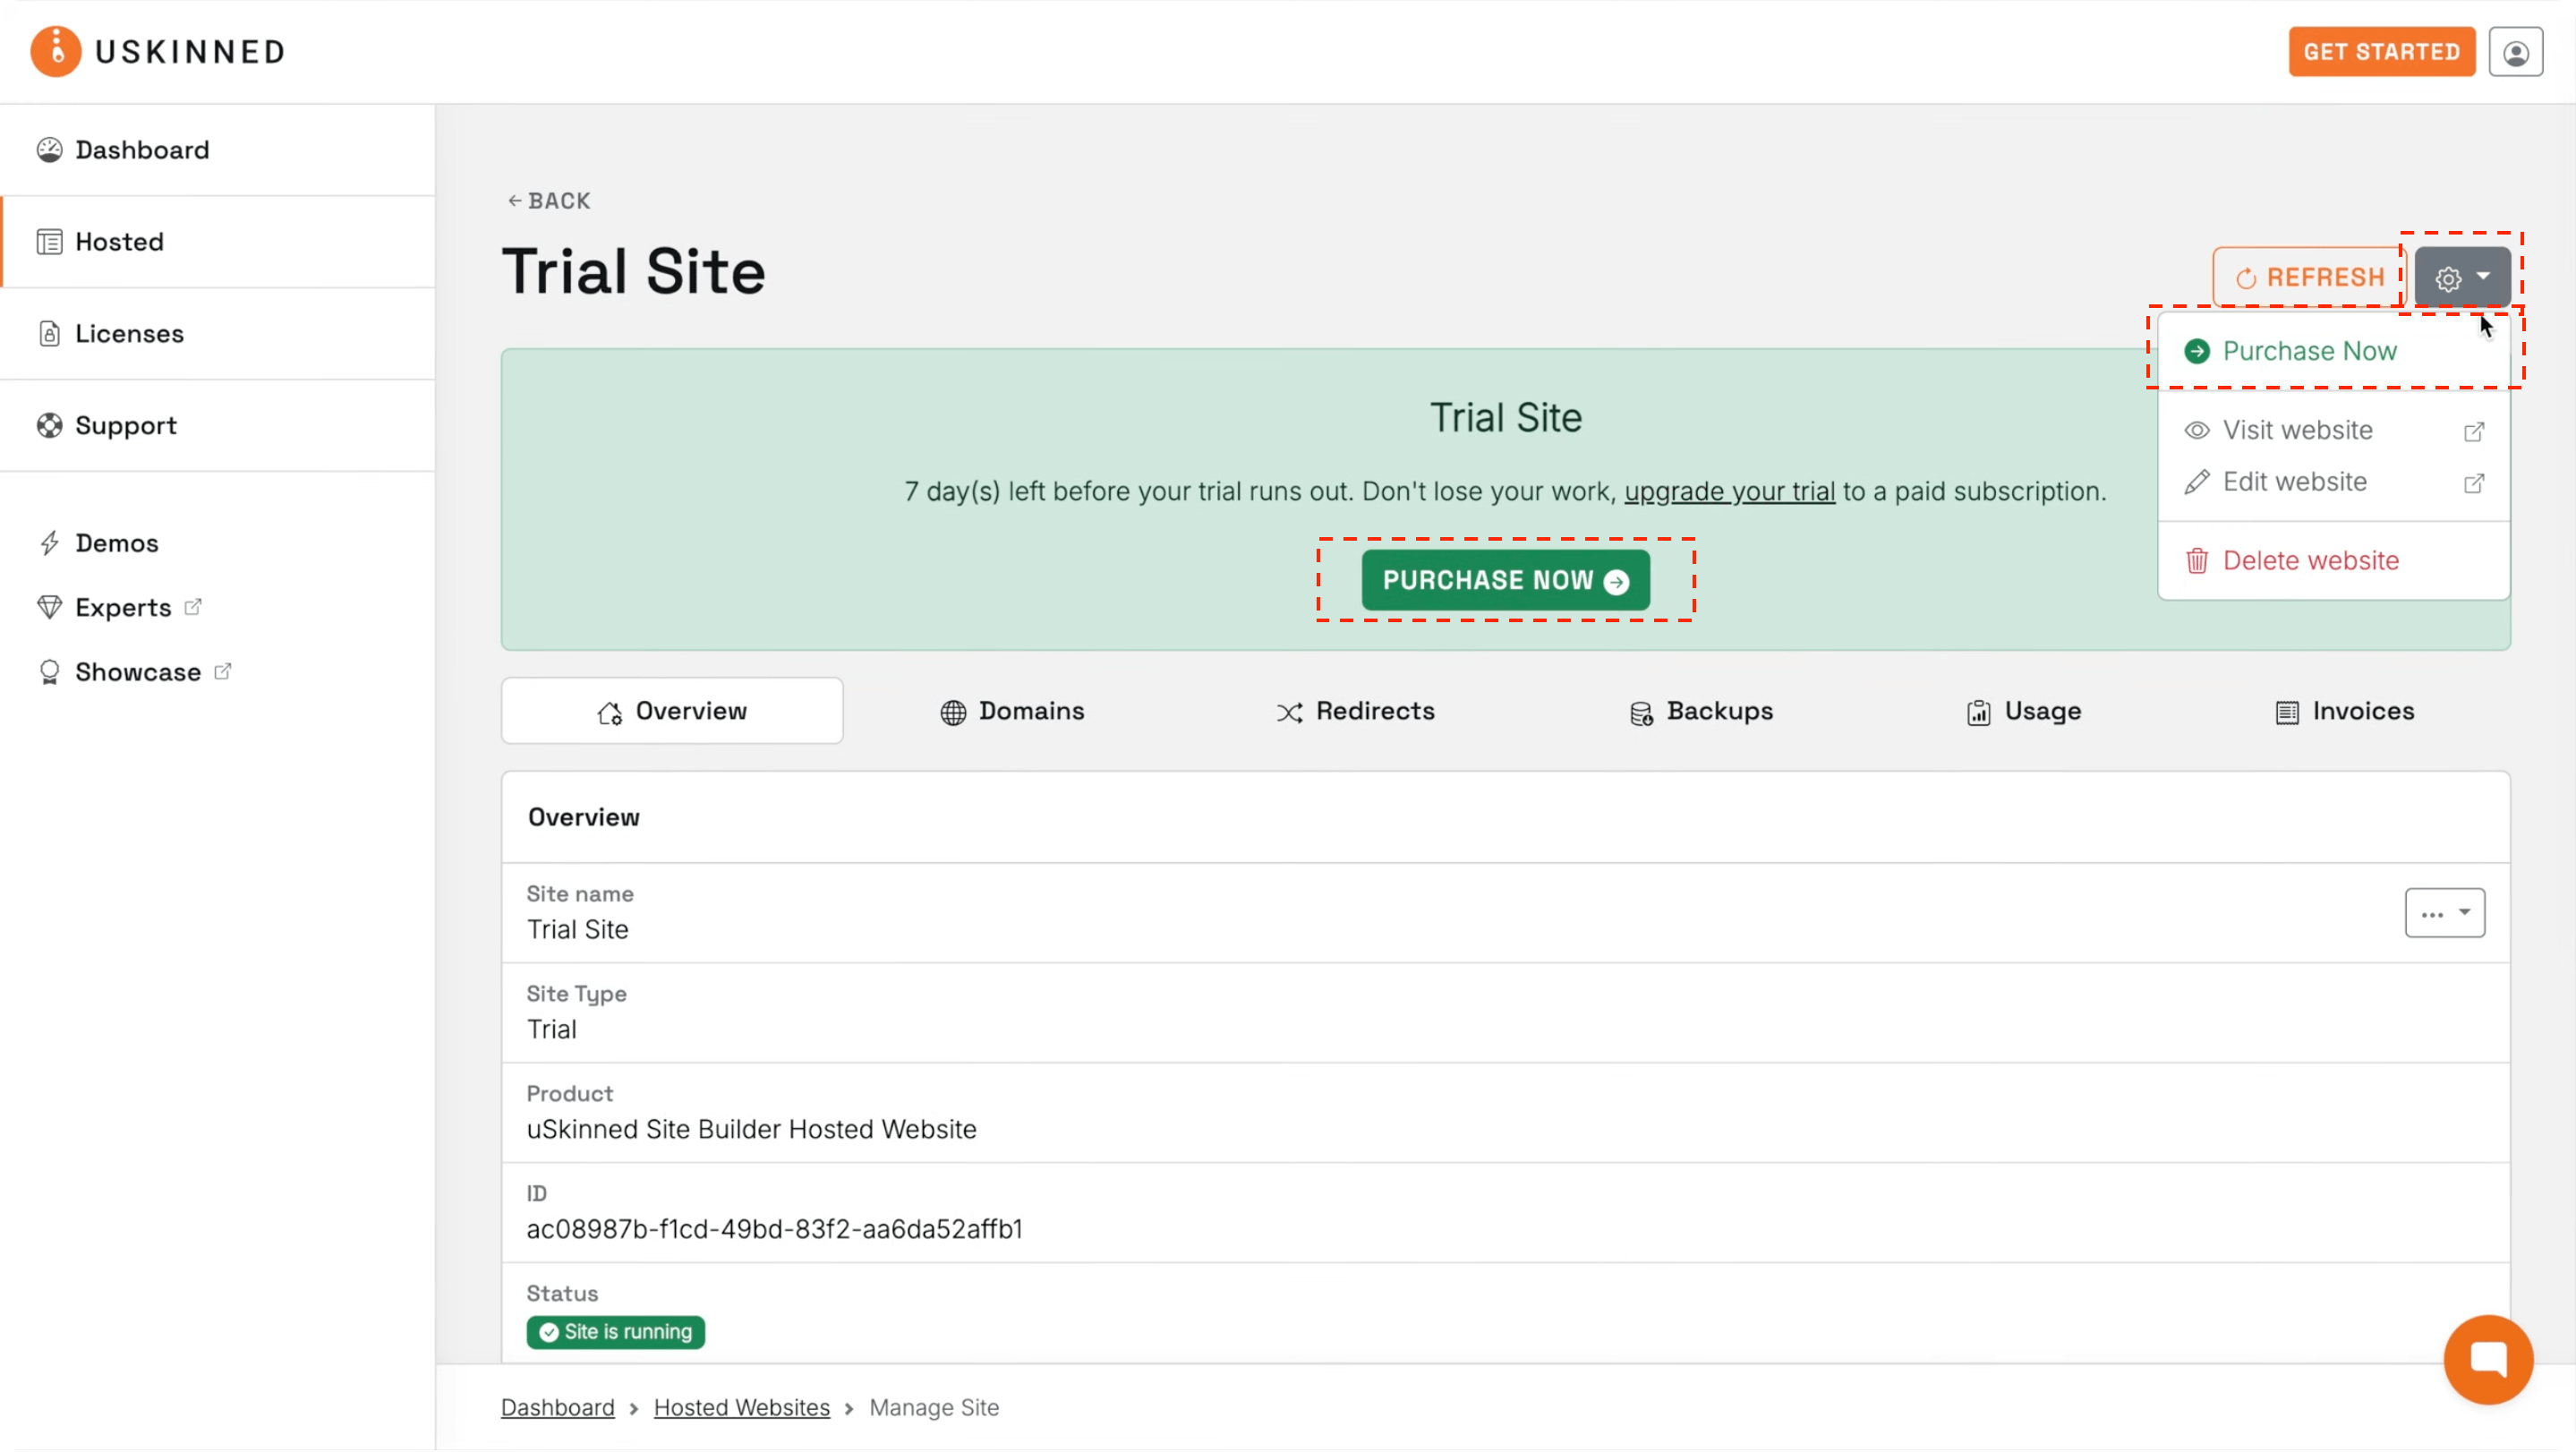Viewport: 2576px width, 1452px height.
Task: Select Delete website from dropdown menu
Action: click(2333, 561)
